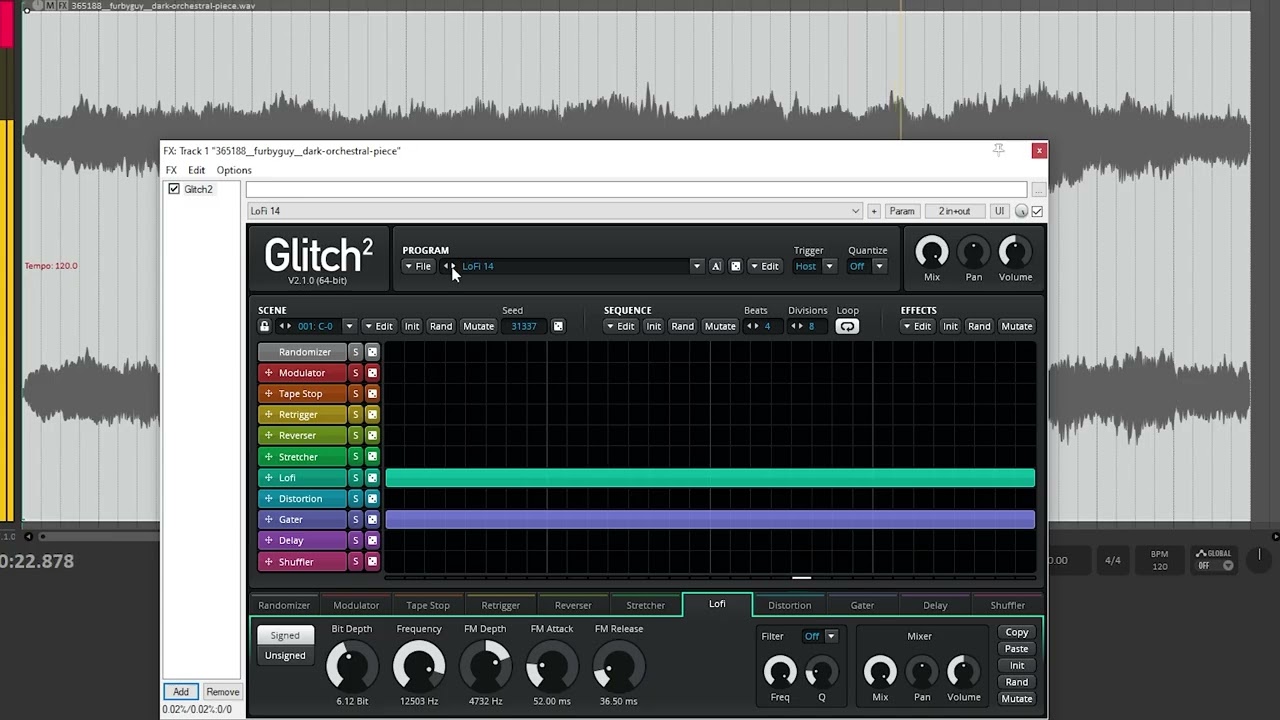
Task: Open the Effects Edit dropdown
Action: (917, 326)
